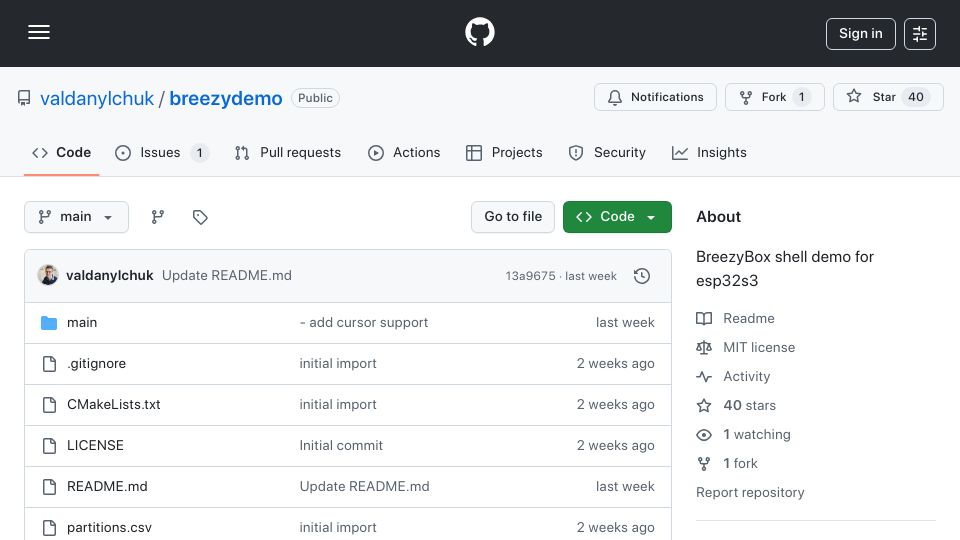Screen dimensions: 960x540
Task: Open the hamburger navigation menu
Action: point(39,32)
